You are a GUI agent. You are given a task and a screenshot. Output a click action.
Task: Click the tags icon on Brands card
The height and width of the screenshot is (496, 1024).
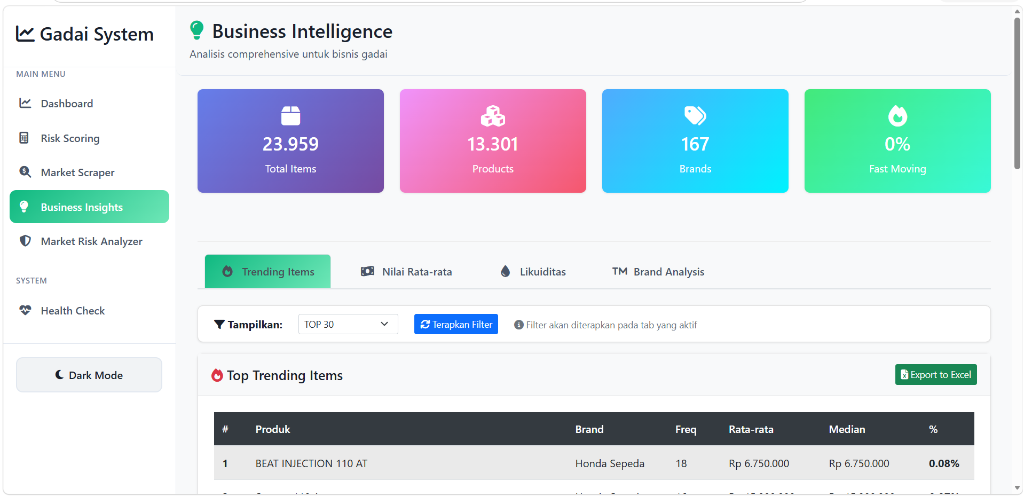click(695, 116)
